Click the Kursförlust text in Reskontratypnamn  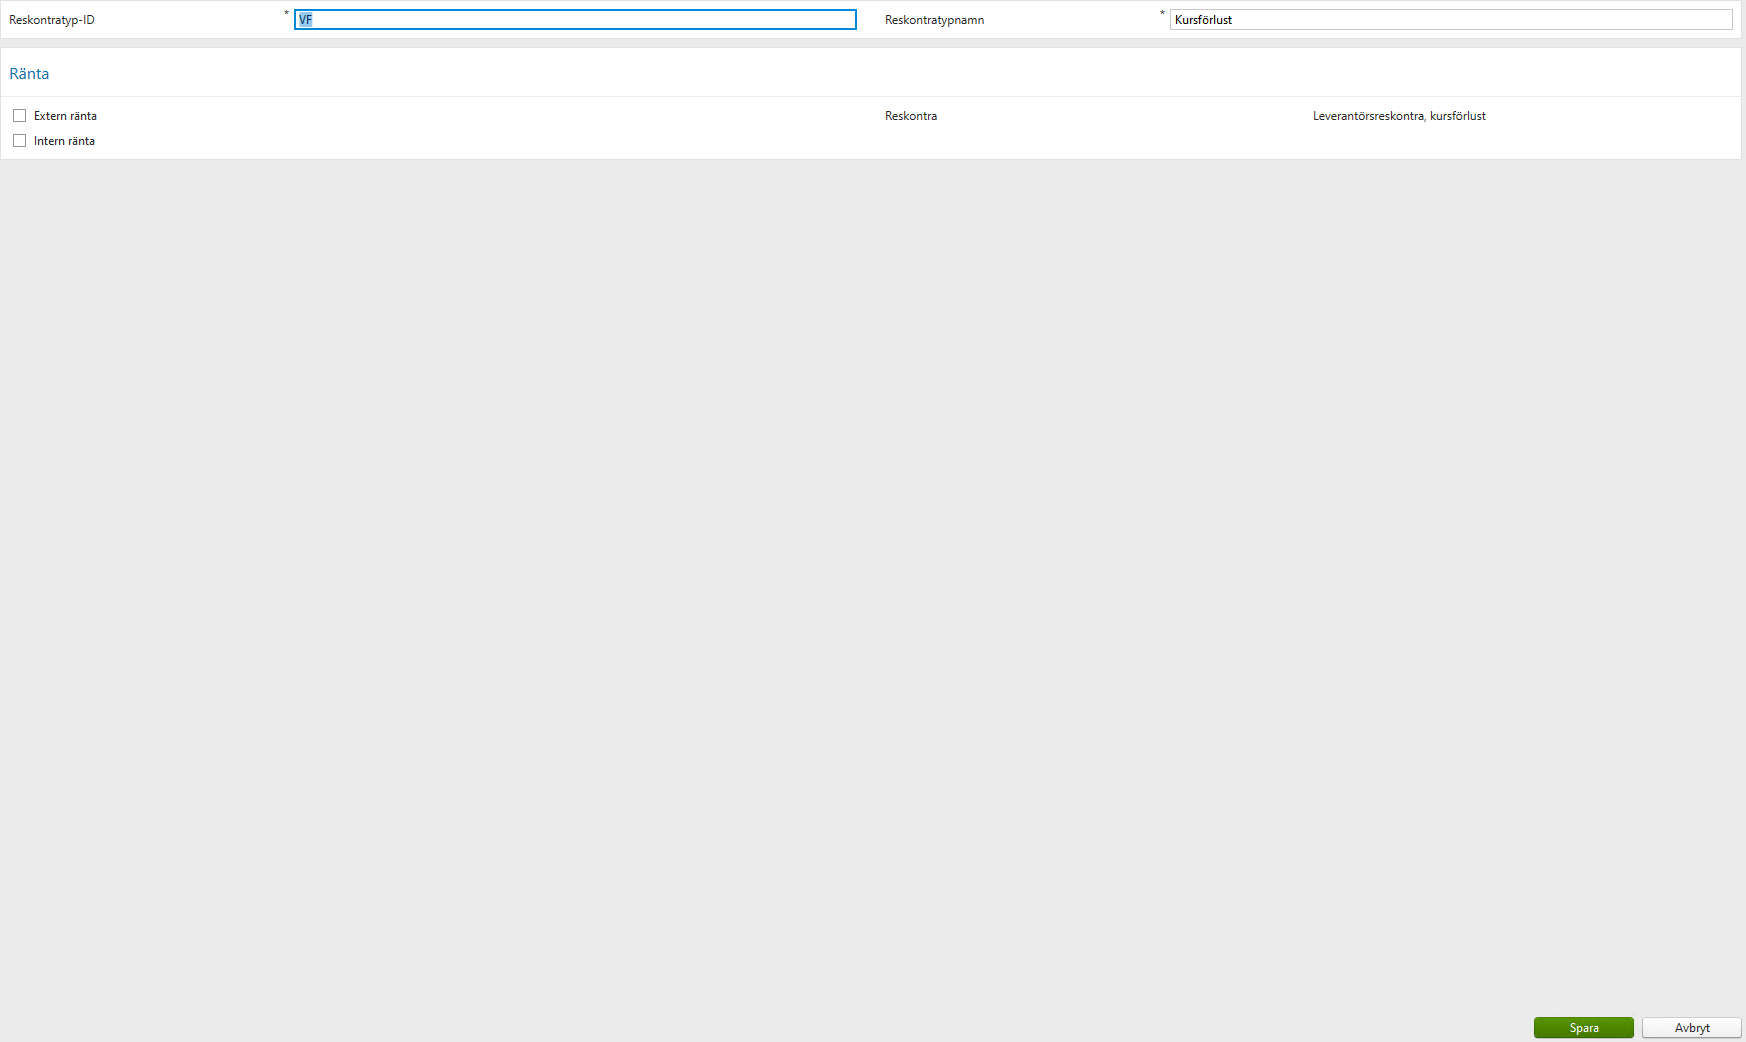click(x=1200, y=19)
